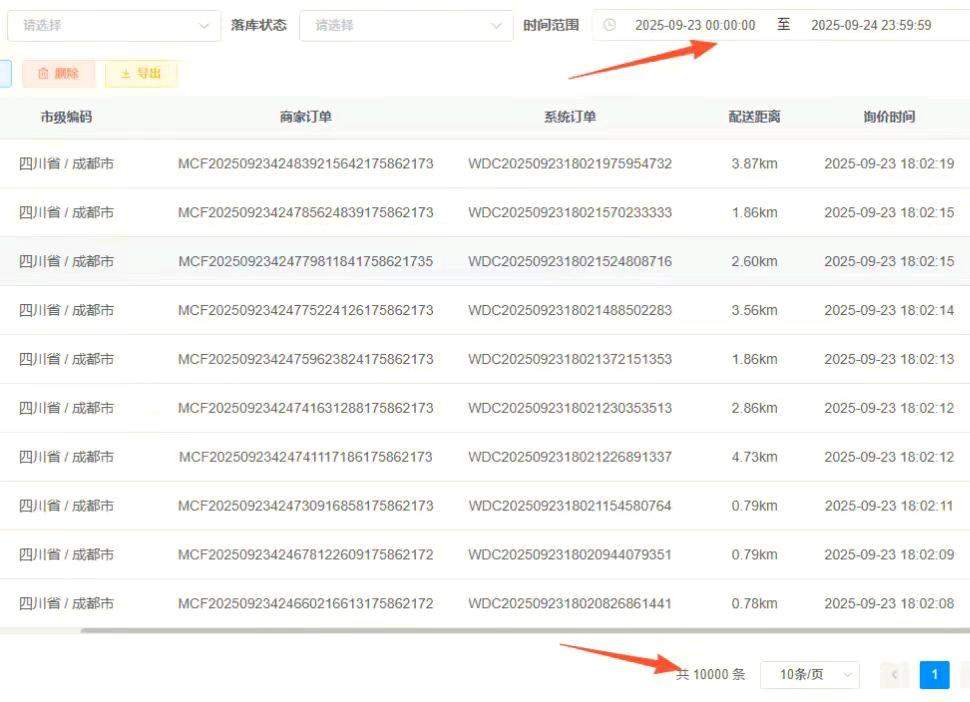Click the 询价时间 column header
This screenshot has width=970, height=702.
889,116
